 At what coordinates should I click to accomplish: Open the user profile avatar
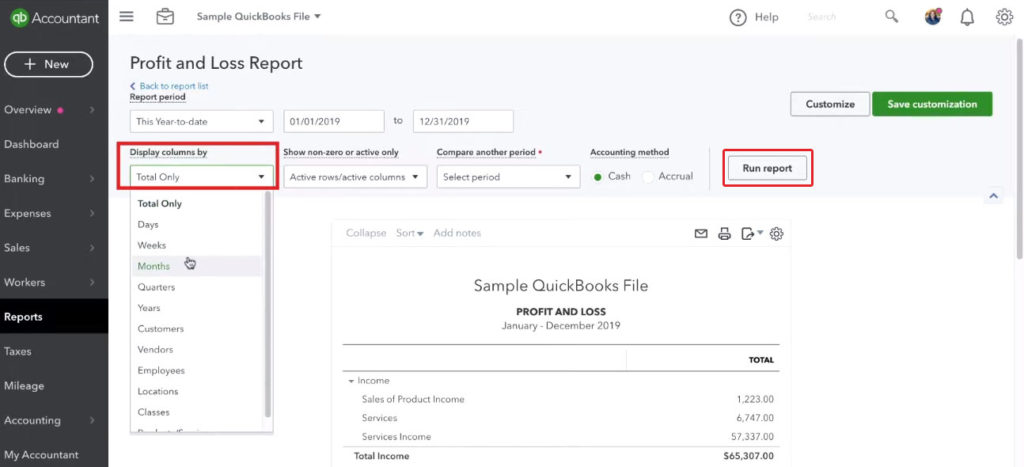pyautogui.click(x=933, y=17)
